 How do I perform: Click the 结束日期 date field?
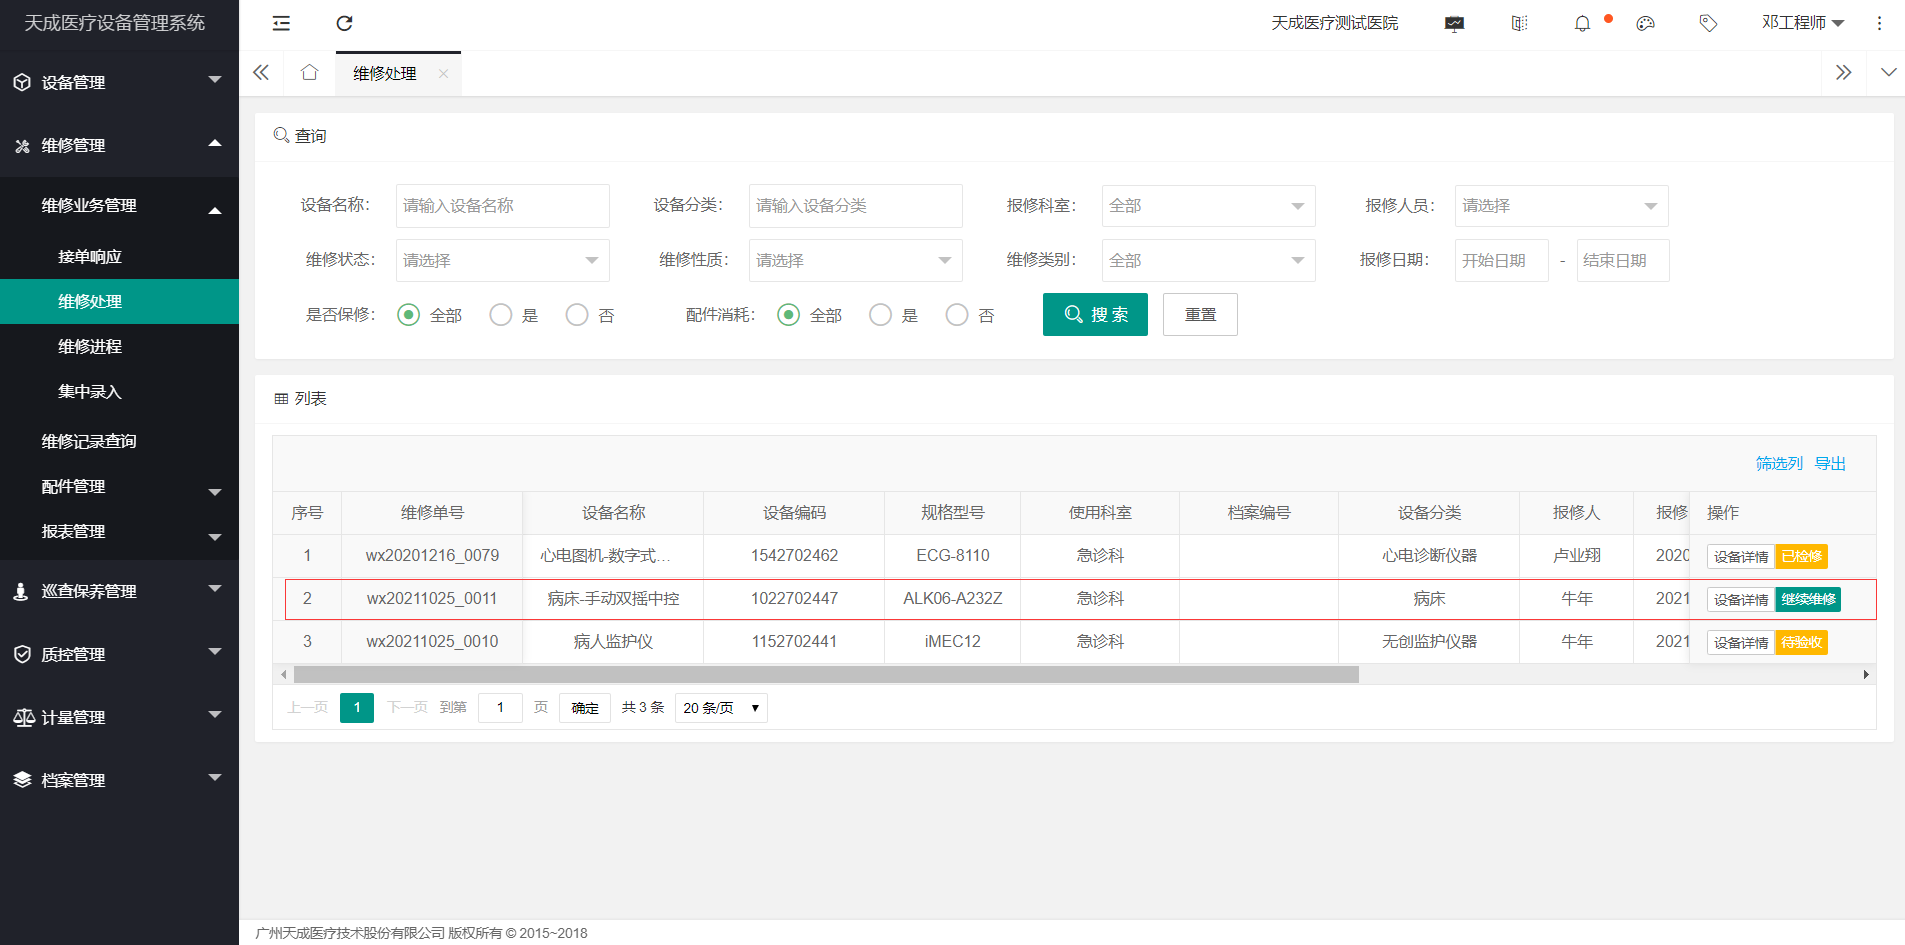[1623, 260]
